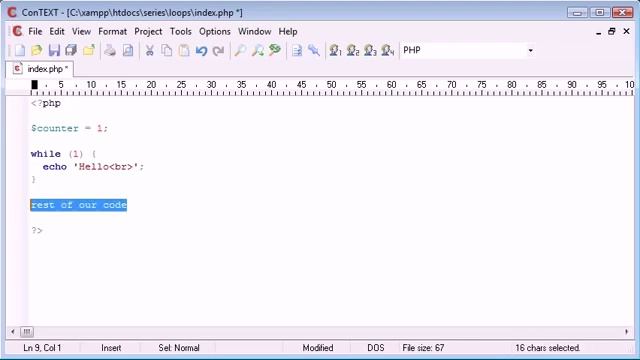Save all open files
The image size is (640, 360).
click(x=71, y=51)
